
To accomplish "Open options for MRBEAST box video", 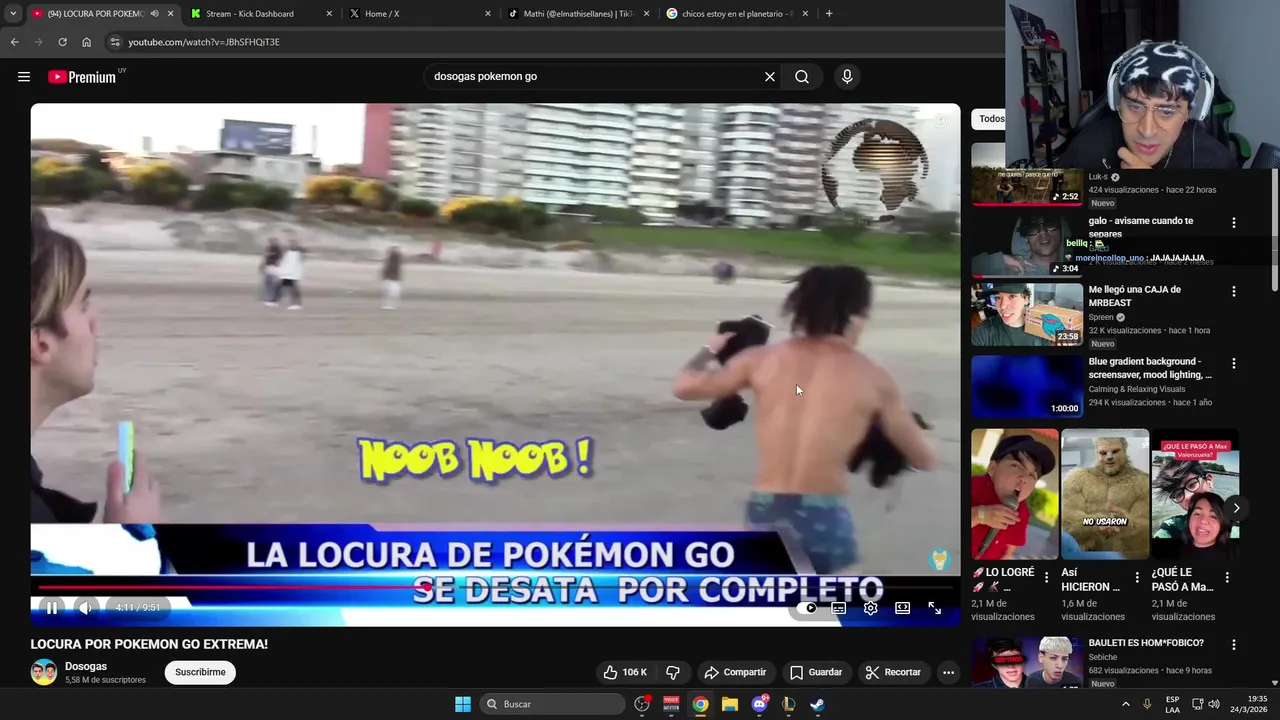I will point(1233,291).
